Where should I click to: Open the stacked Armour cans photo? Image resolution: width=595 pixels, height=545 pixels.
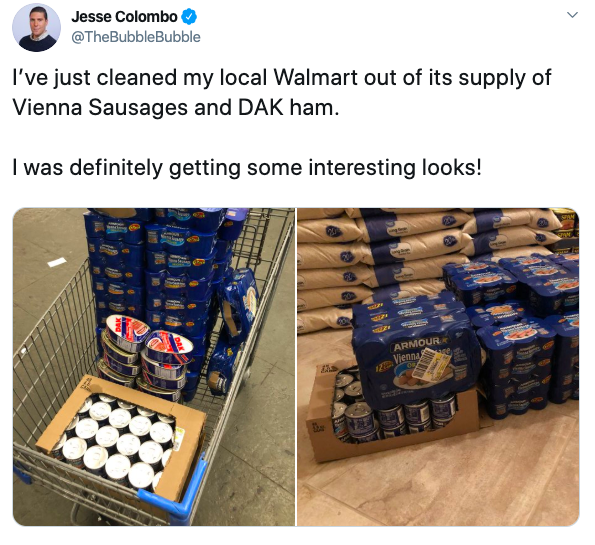click(438, 367)
